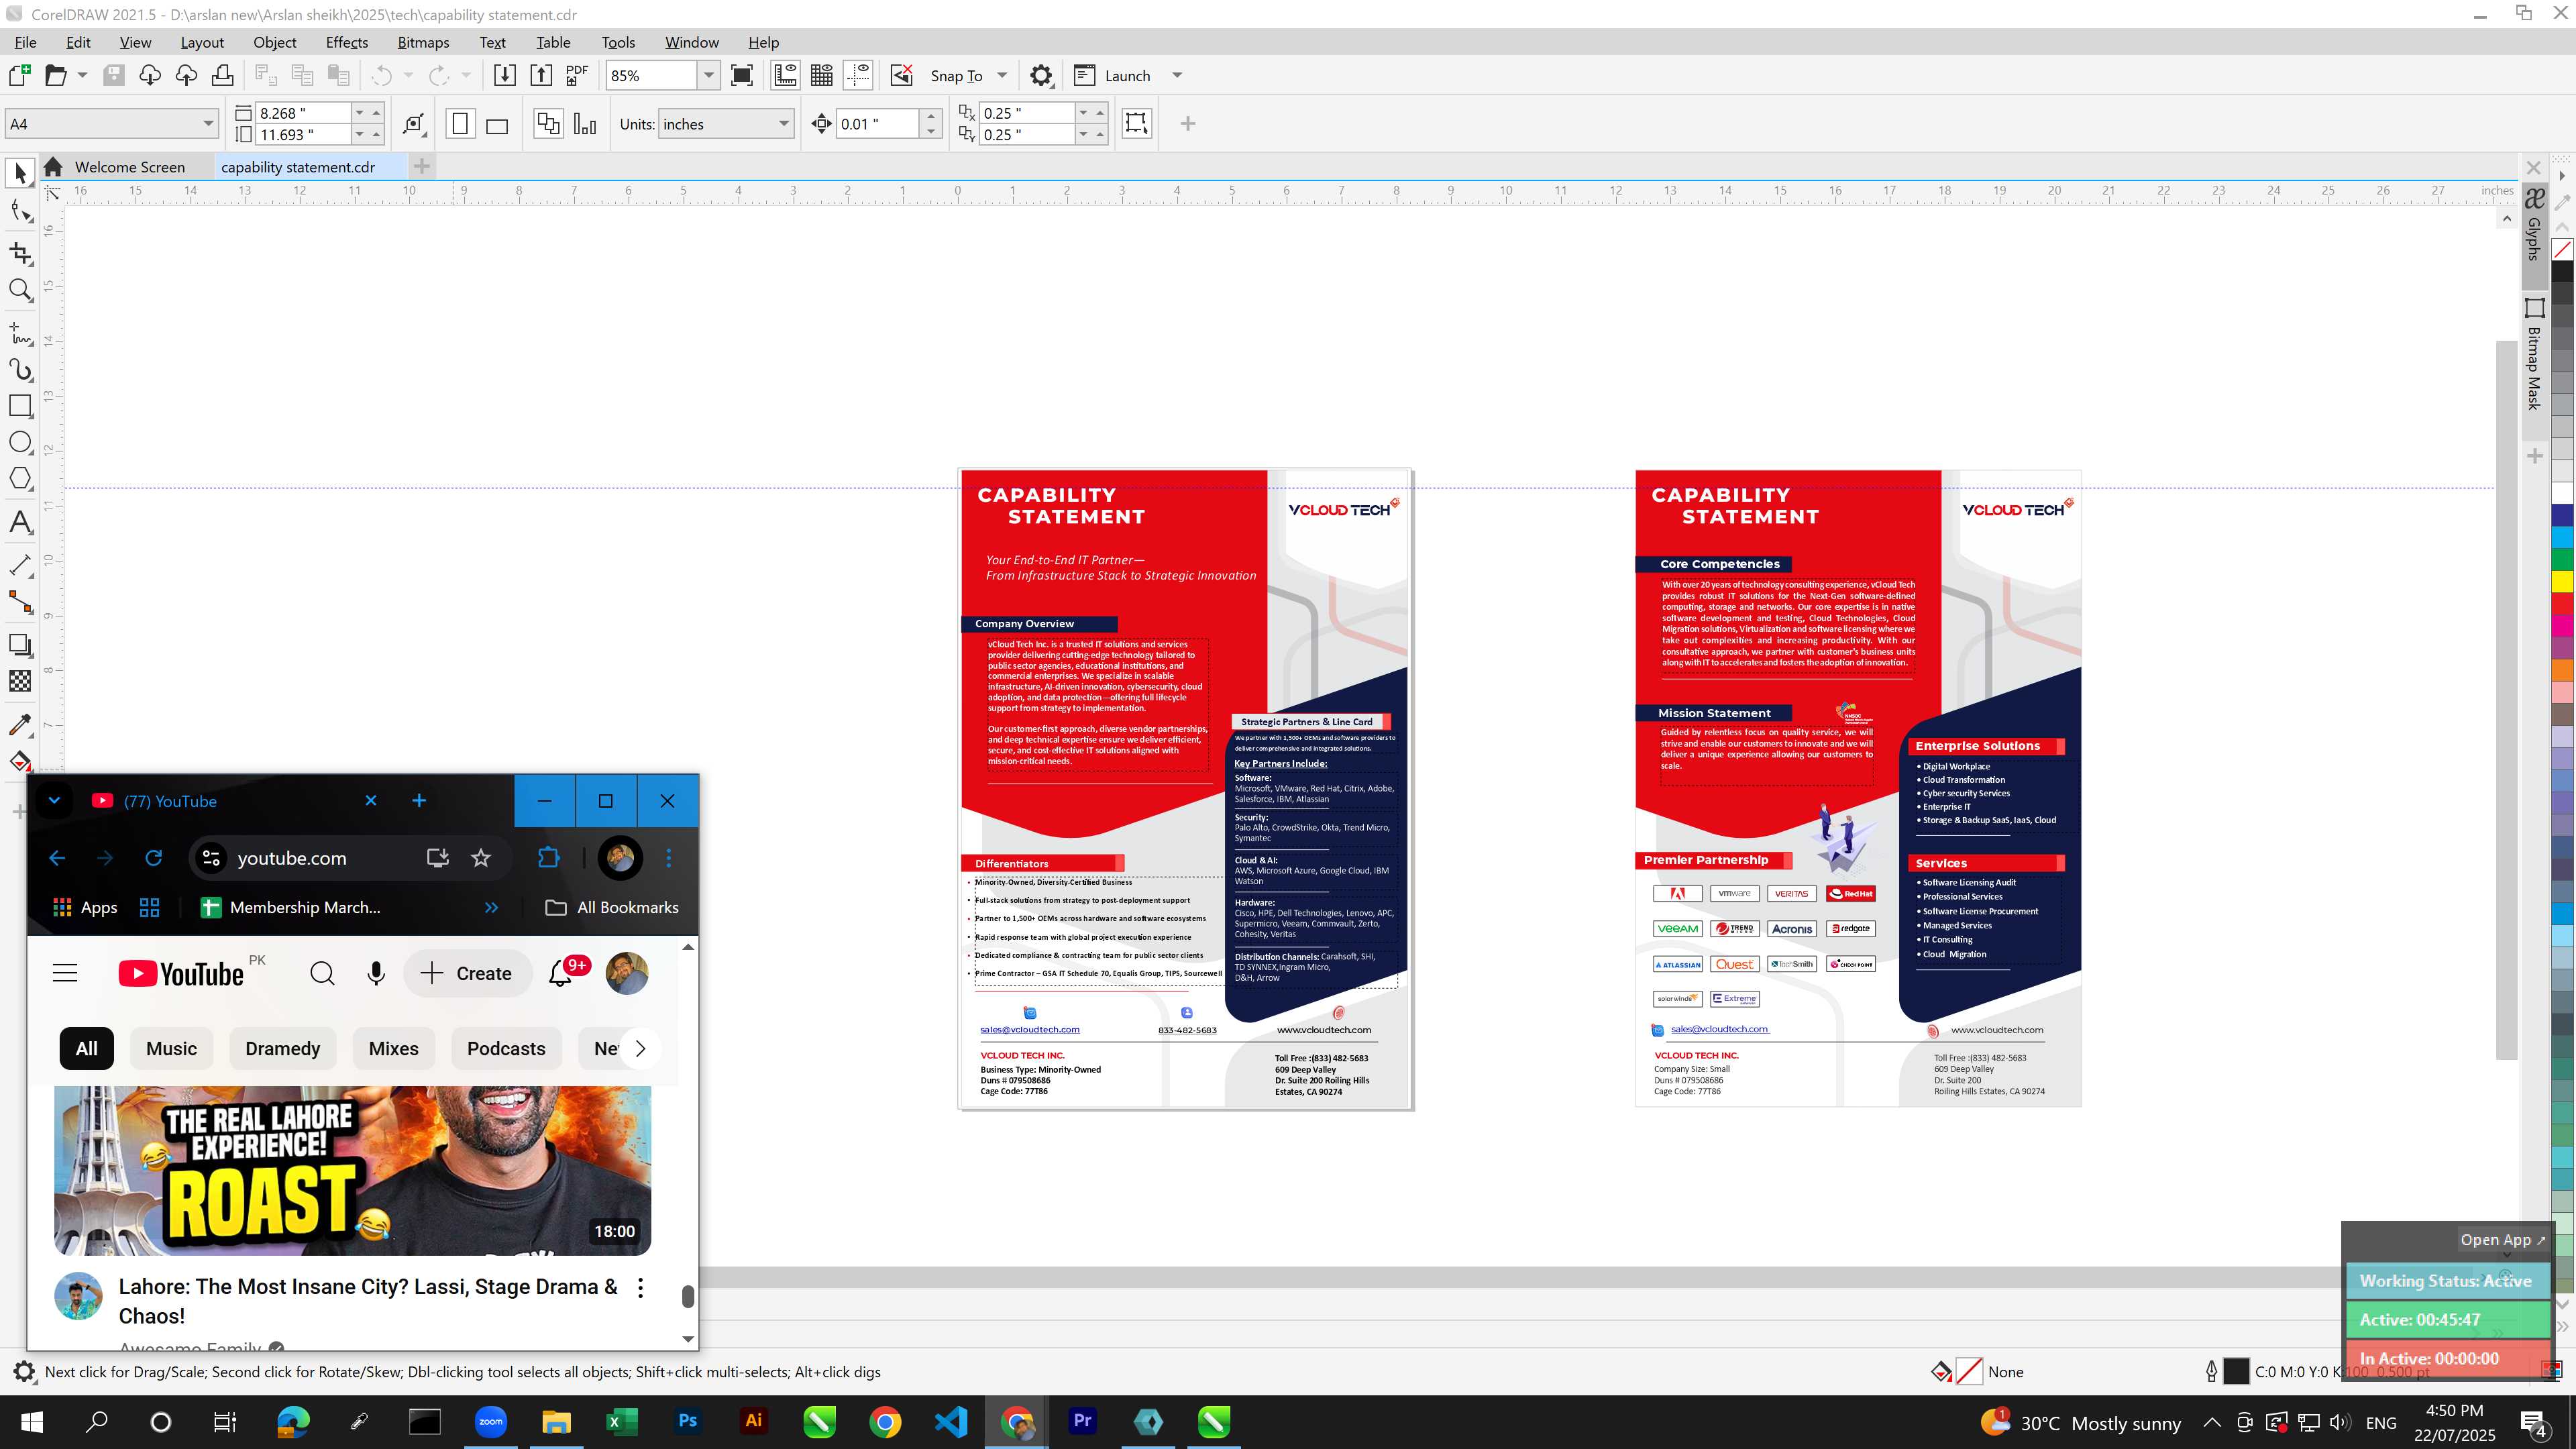The height and width of the screenshot is (1449, 2576).
Task: Toggle Show grid button
Action: pos(822,75)
